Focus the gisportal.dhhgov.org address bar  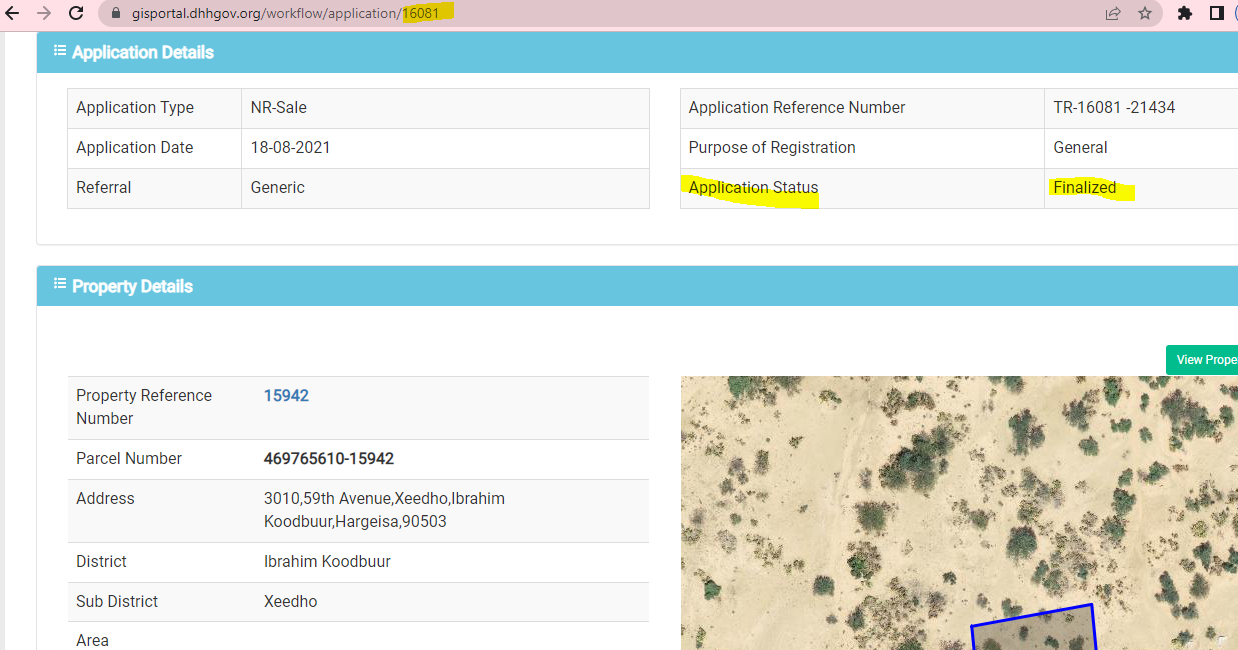click(x=630, y=14)
